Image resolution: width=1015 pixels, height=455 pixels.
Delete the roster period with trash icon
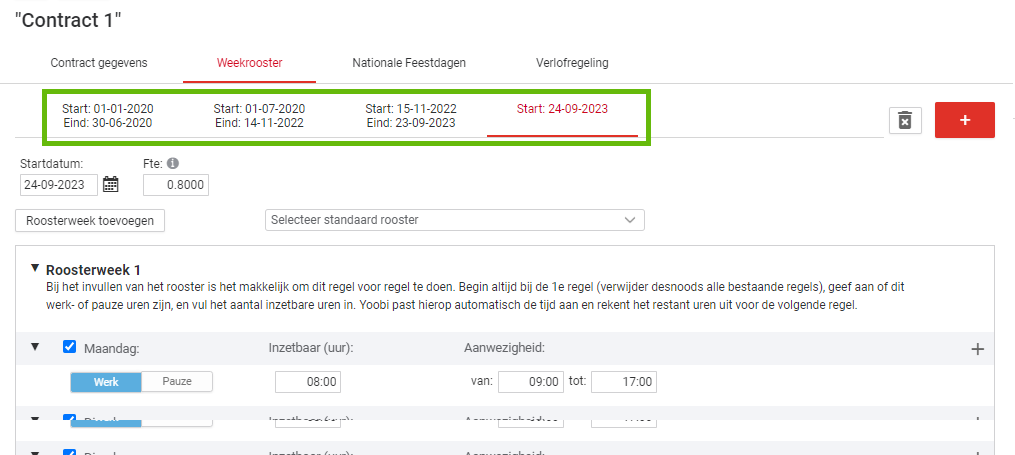click(905, 120)
